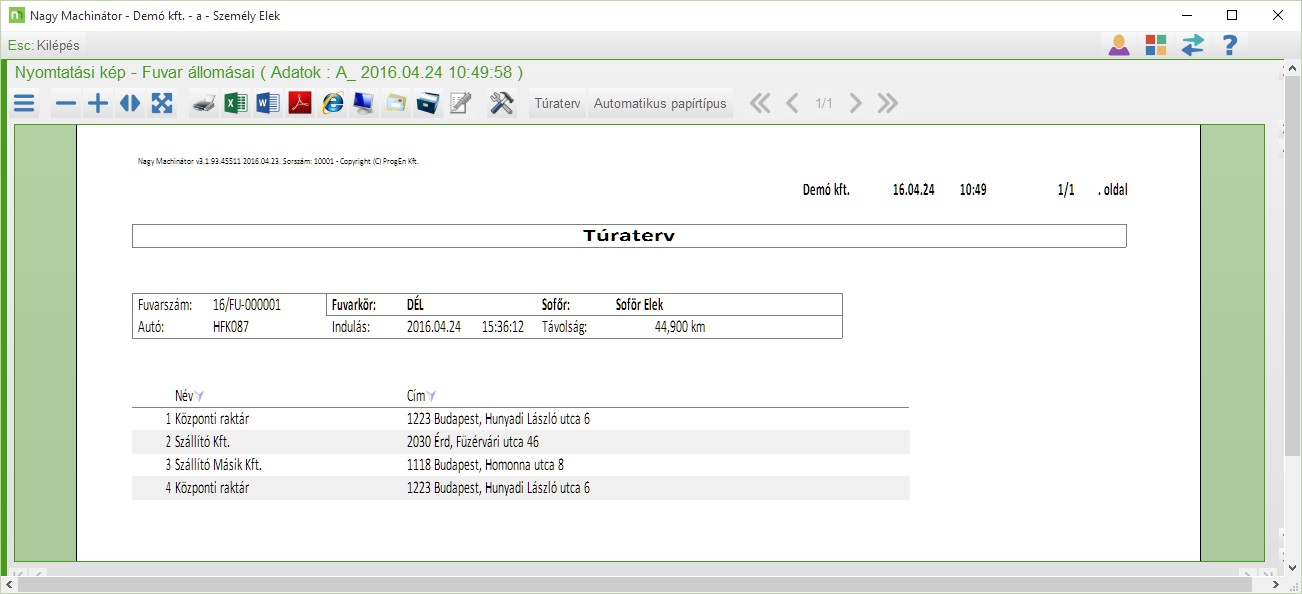Click the page indicator 1/1
This screenshot has width=1302, height=594.
click(x=824, y=103)
